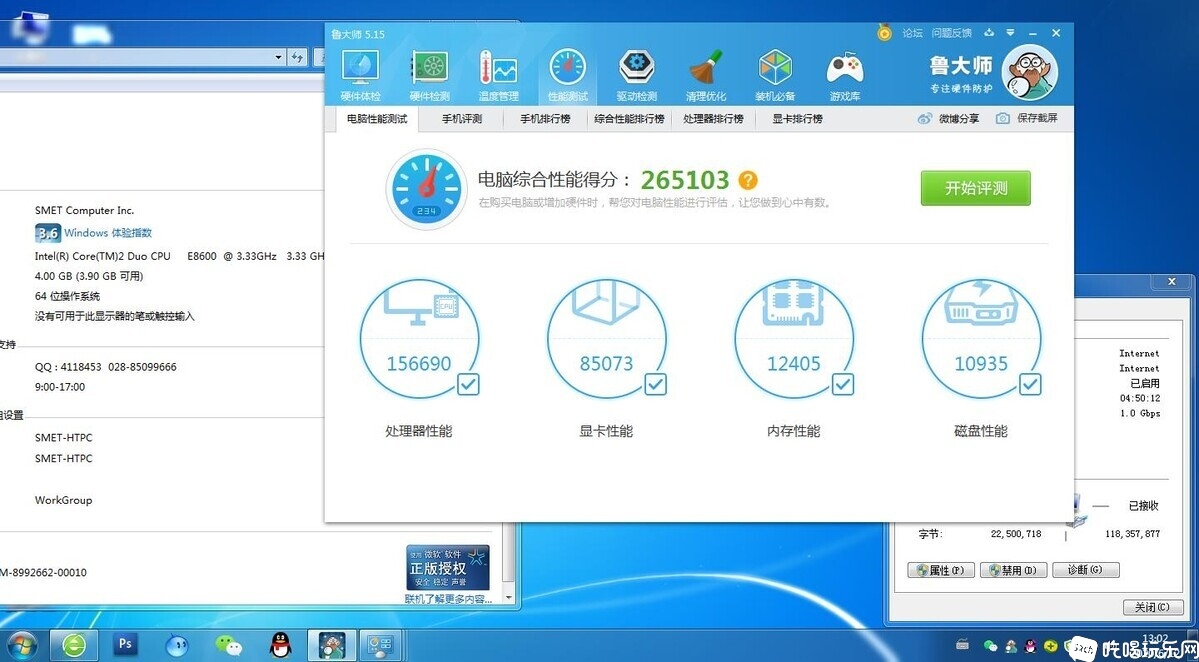Viewport: 1199px width, 662px height.
Task: Switch to the Control Panel taskbar button
Action: pos(380,645)
